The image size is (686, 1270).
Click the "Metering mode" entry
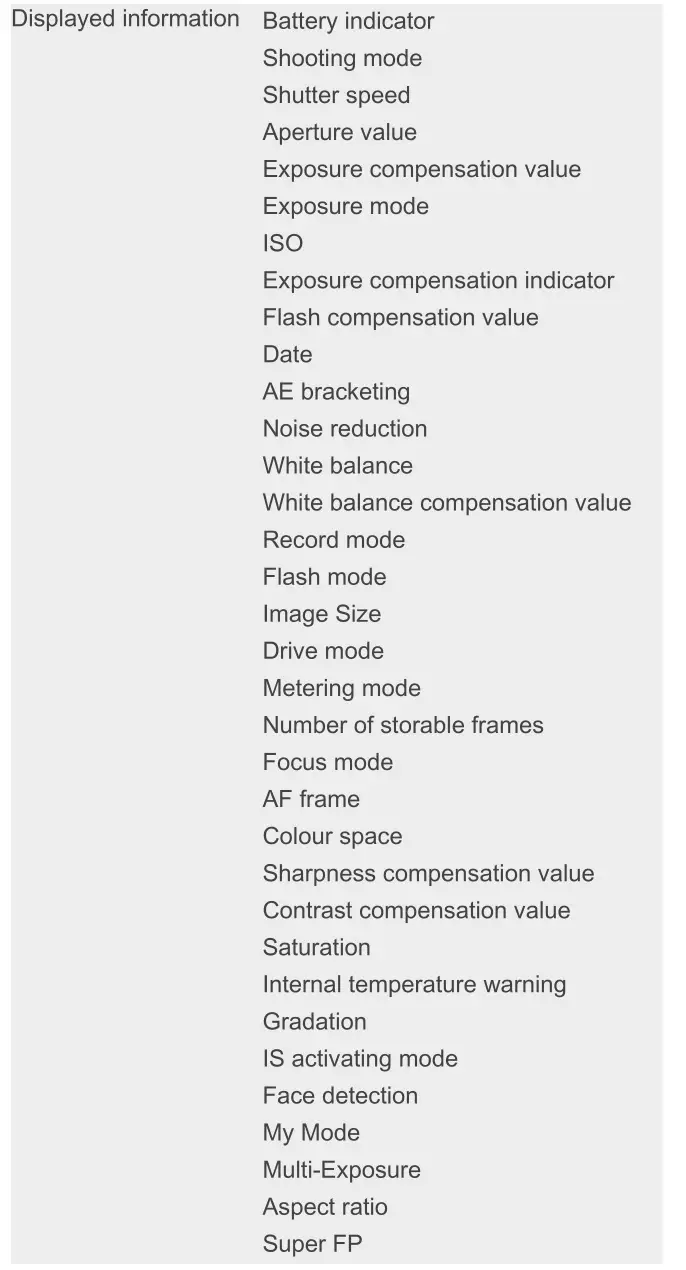(341, 687)
